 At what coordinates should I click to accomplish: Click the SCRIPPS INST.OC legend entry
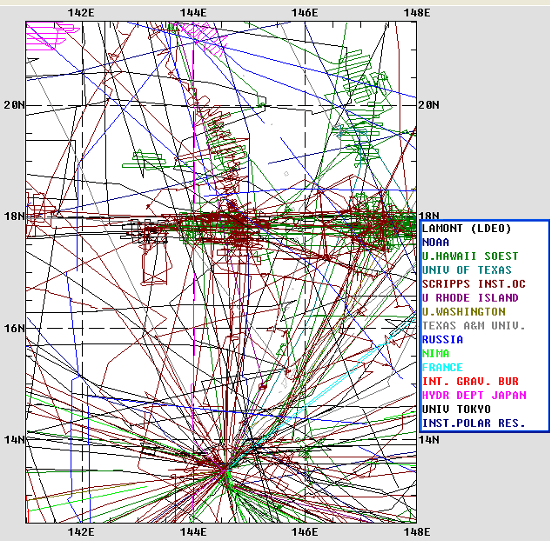coord(474,284)
